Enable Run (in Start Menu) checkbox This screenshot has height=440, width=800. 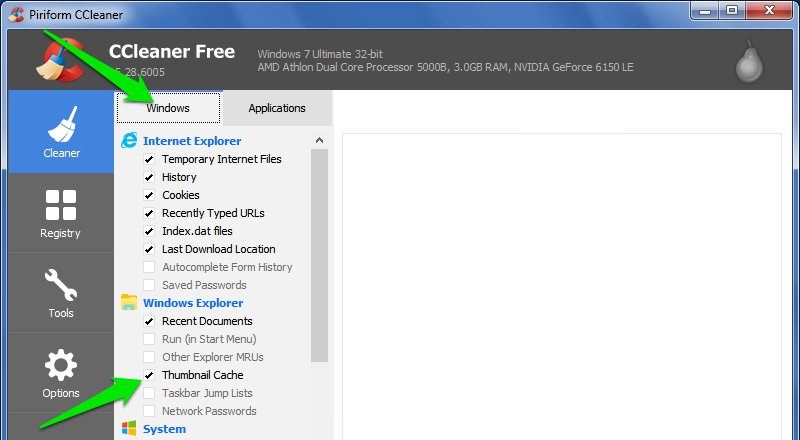(x=149, y=339)
